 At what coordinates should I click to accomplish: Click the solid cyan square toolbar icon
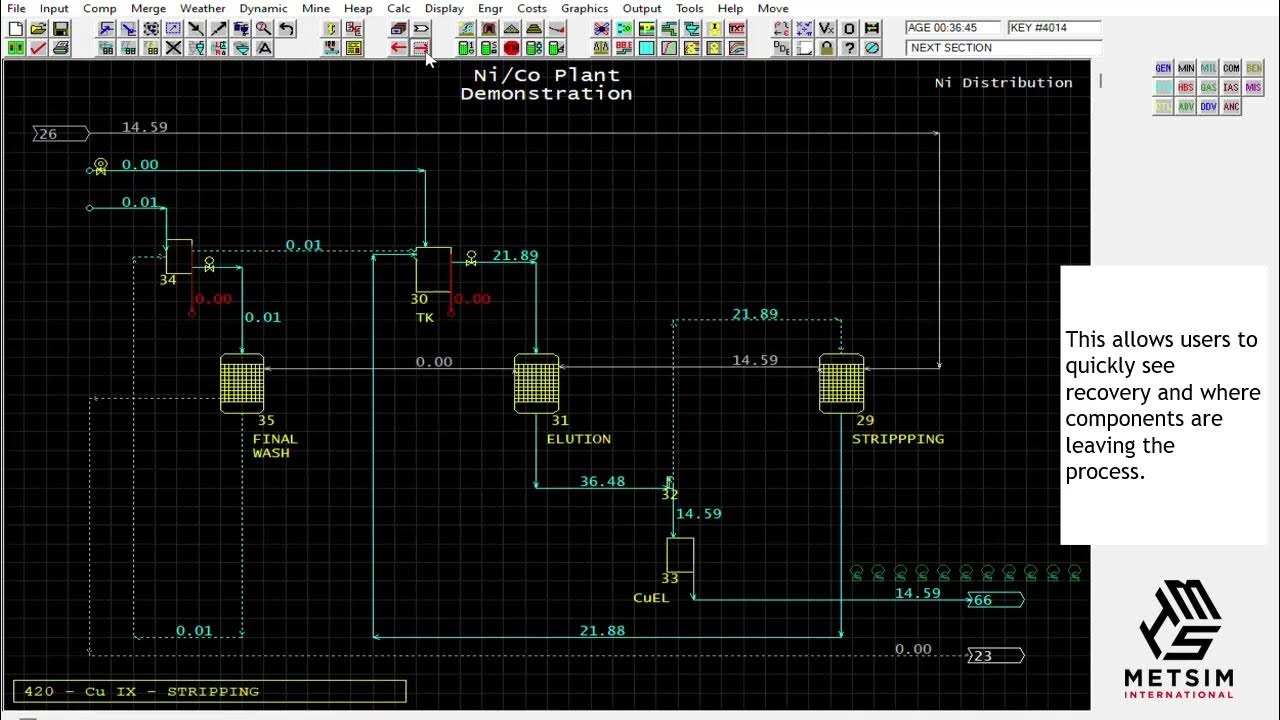pyautogui.click(x=646, y=48)
